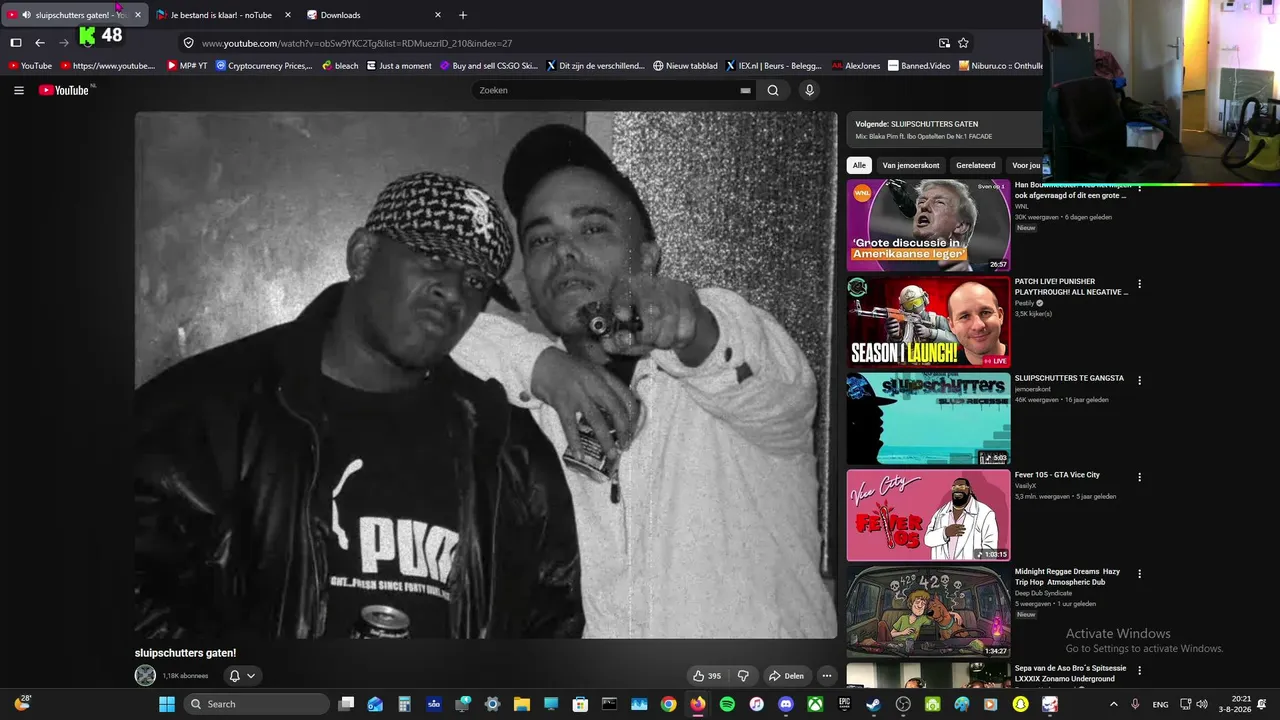
Task: Mute the sluipschutters gaten tab audio
Action: tap(26, 15)
